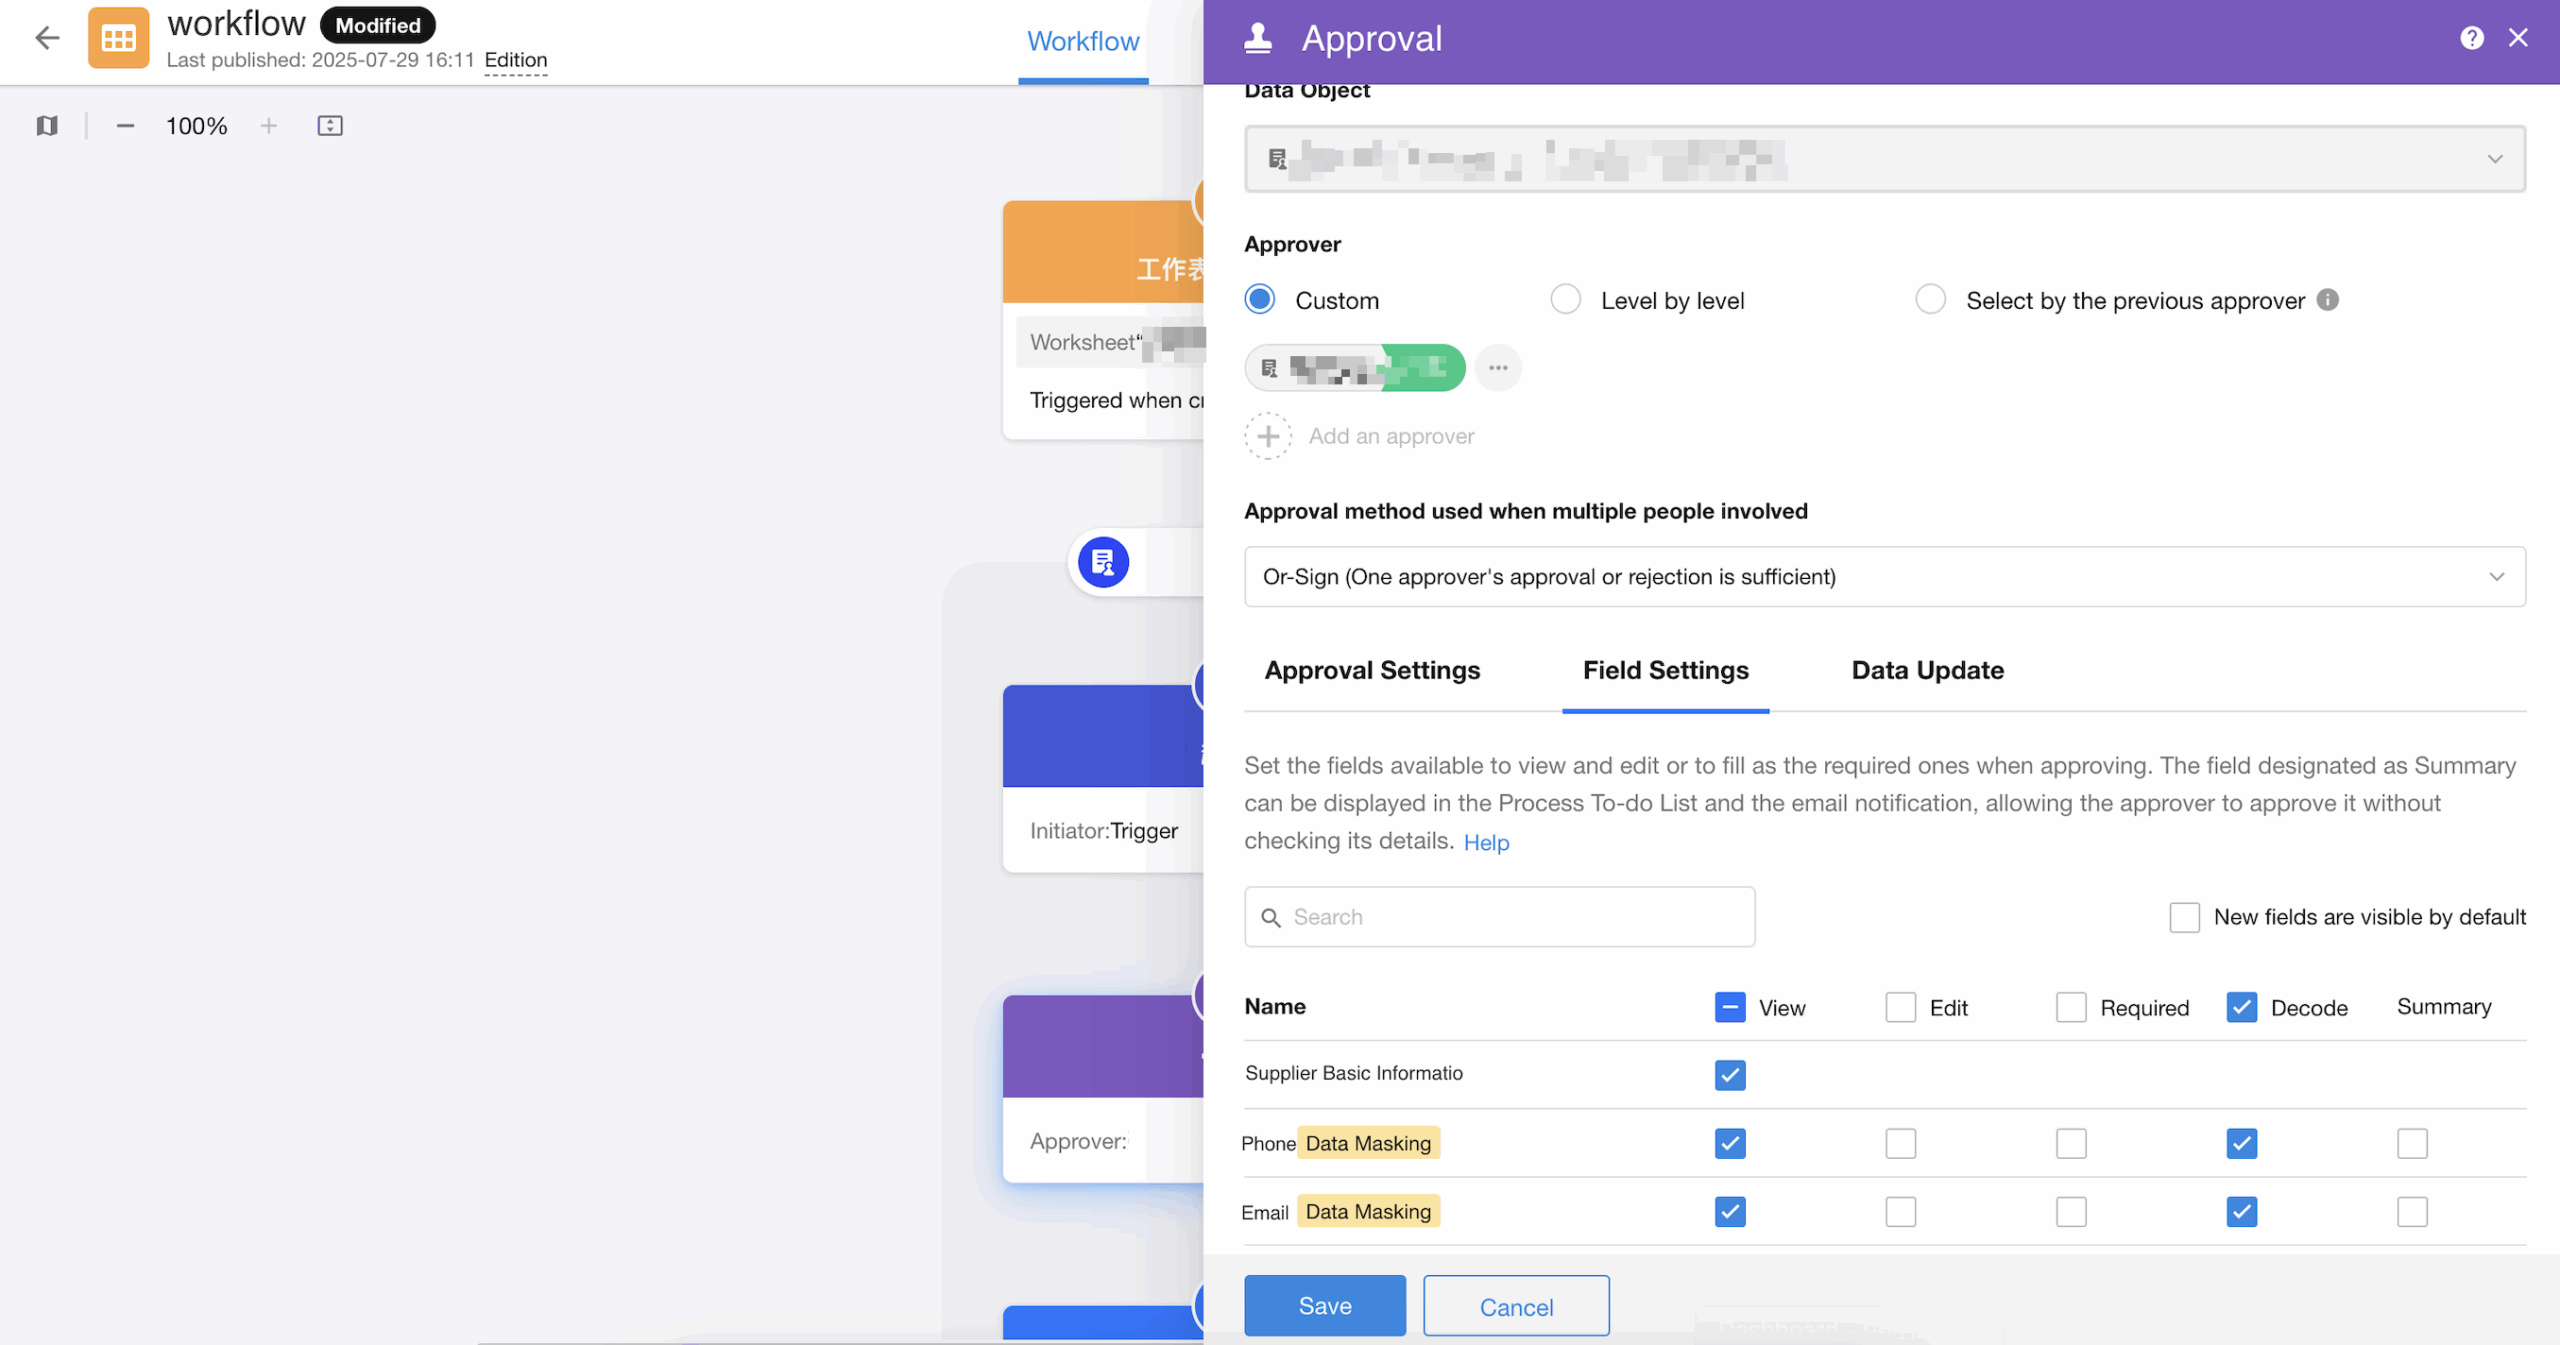Click the blue round approval node icon
Image resolution: width=2560 pixels, height=1345 pixels.
[x=1103, y=562]
